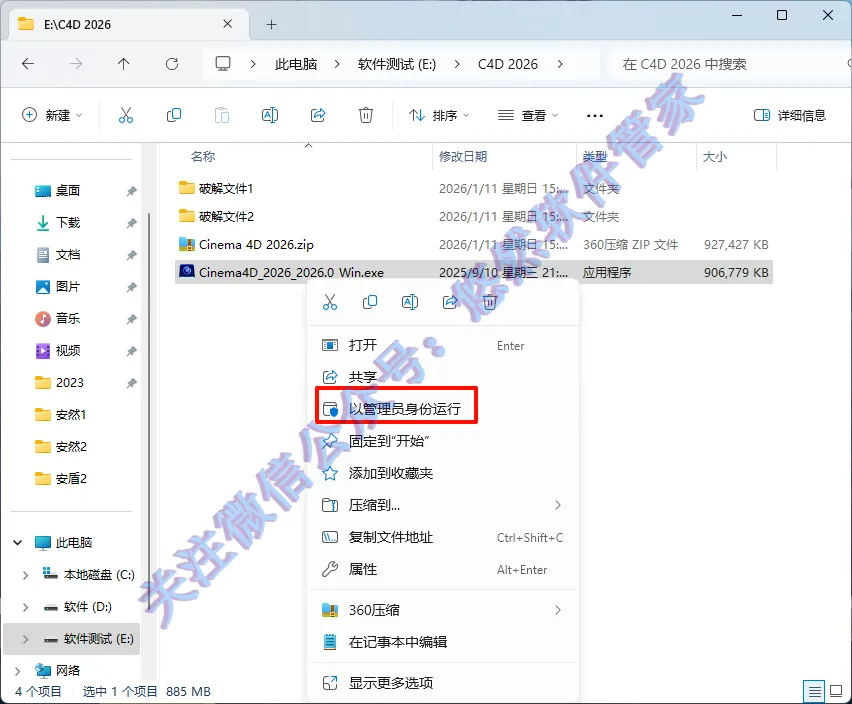Open the 新建 dropdown
852x704 pixels.
pyautogui.click(x=52, y=115)
